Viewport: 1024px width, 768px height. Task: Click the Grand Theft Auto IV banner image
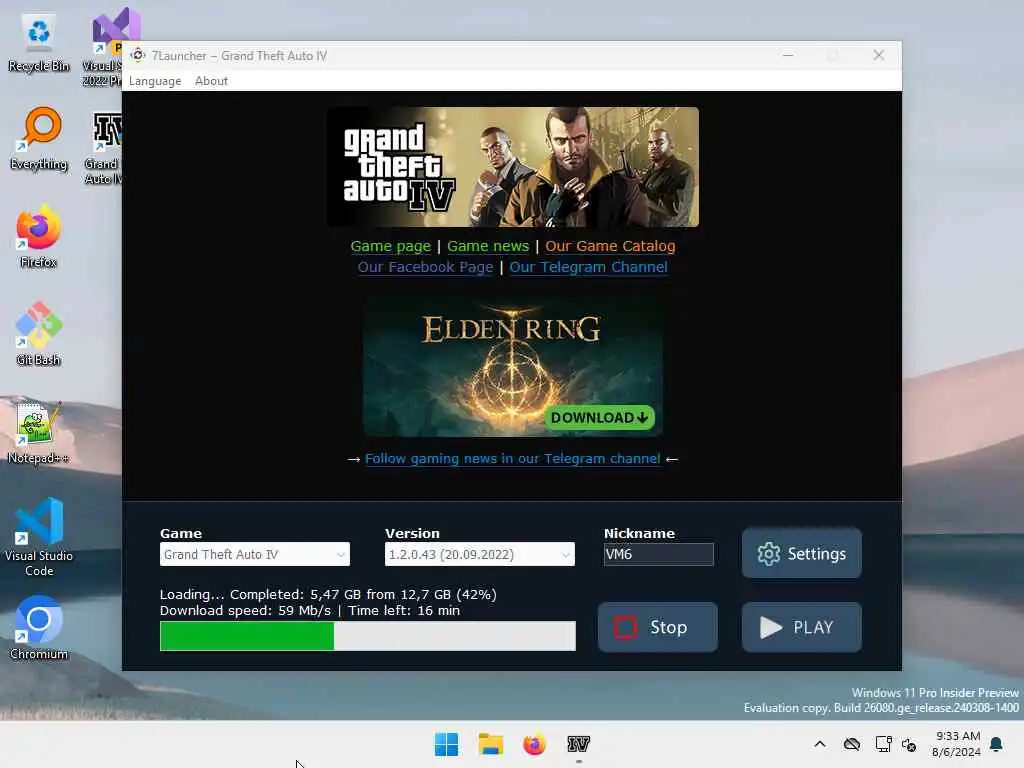(x=513, y=167)
